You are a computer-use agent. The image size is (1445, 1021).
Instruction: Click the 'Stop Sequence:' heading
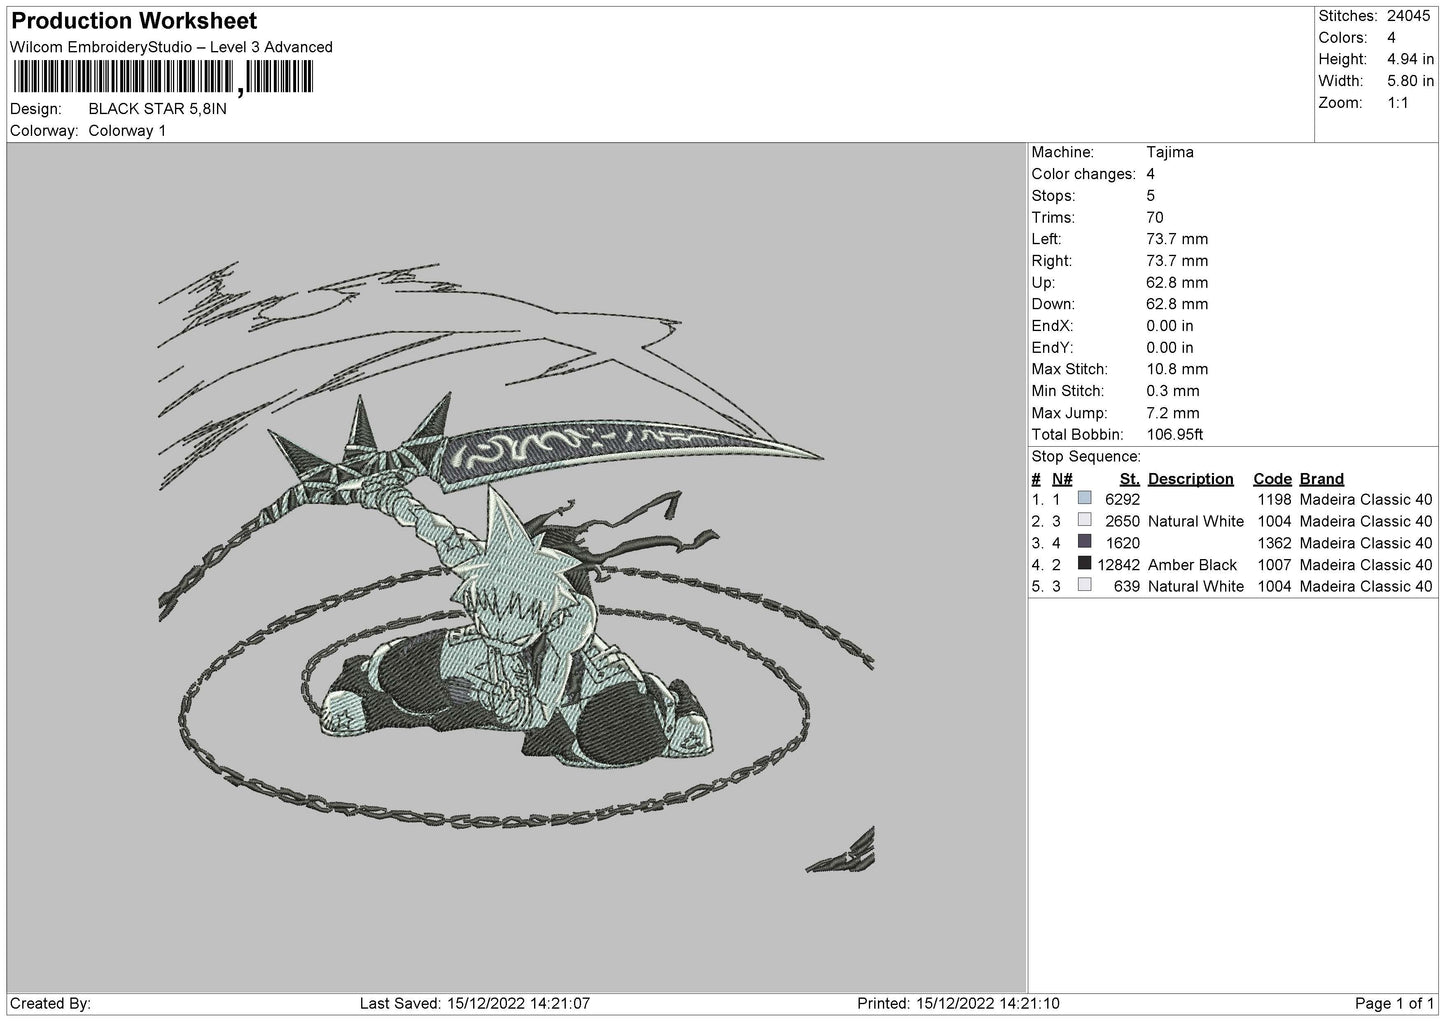click(x=1086, y=457)
